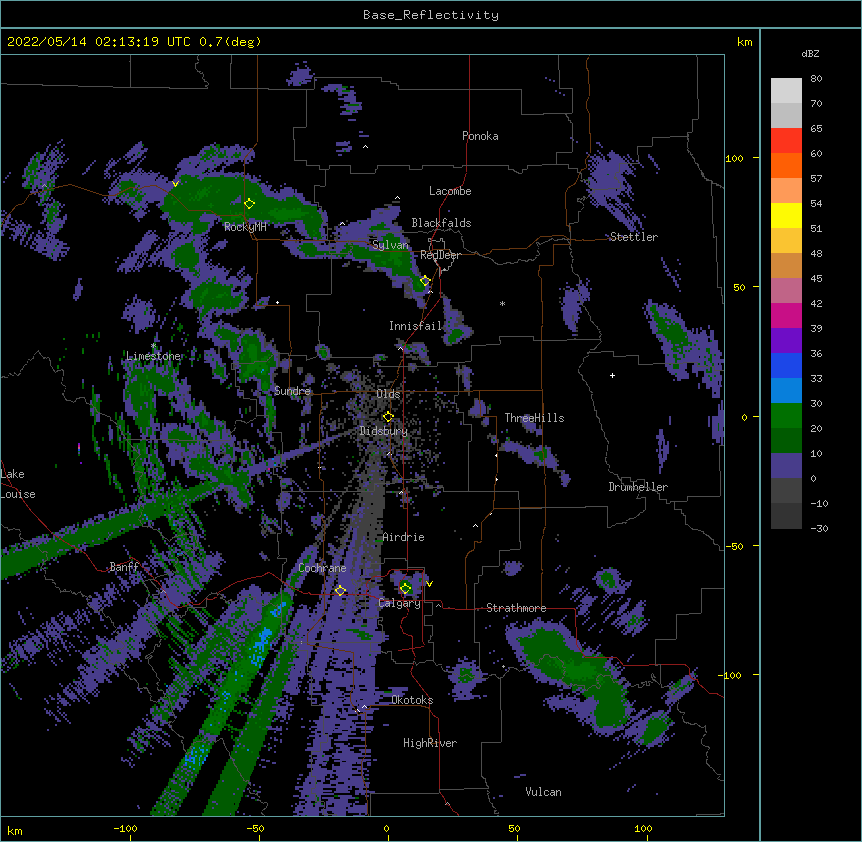Viewport: 862px width, 842px height.
Task: Click the yellow diamond marker south of RedDeer
Action: (425, 281)
